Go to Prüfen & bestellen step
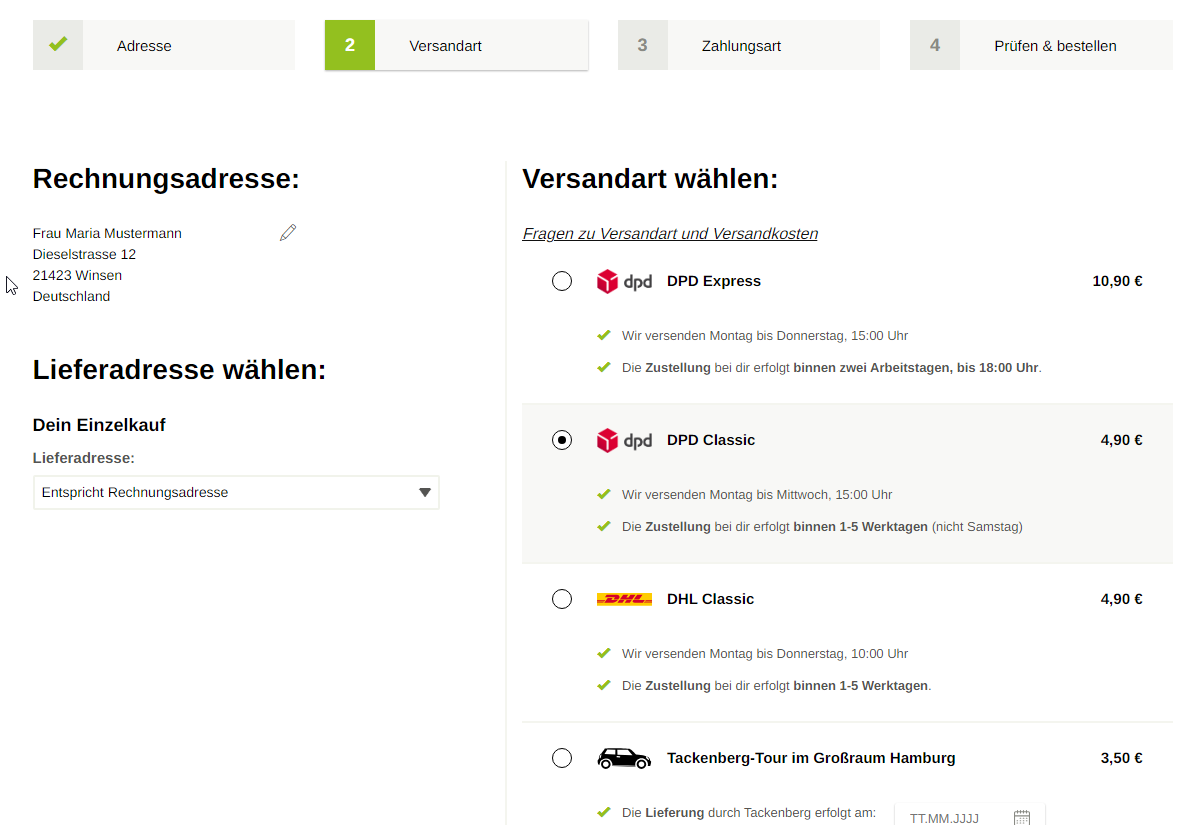The height and width of the screenshot is (825, 1194). pyautogui.click(x=1041, y=45)
